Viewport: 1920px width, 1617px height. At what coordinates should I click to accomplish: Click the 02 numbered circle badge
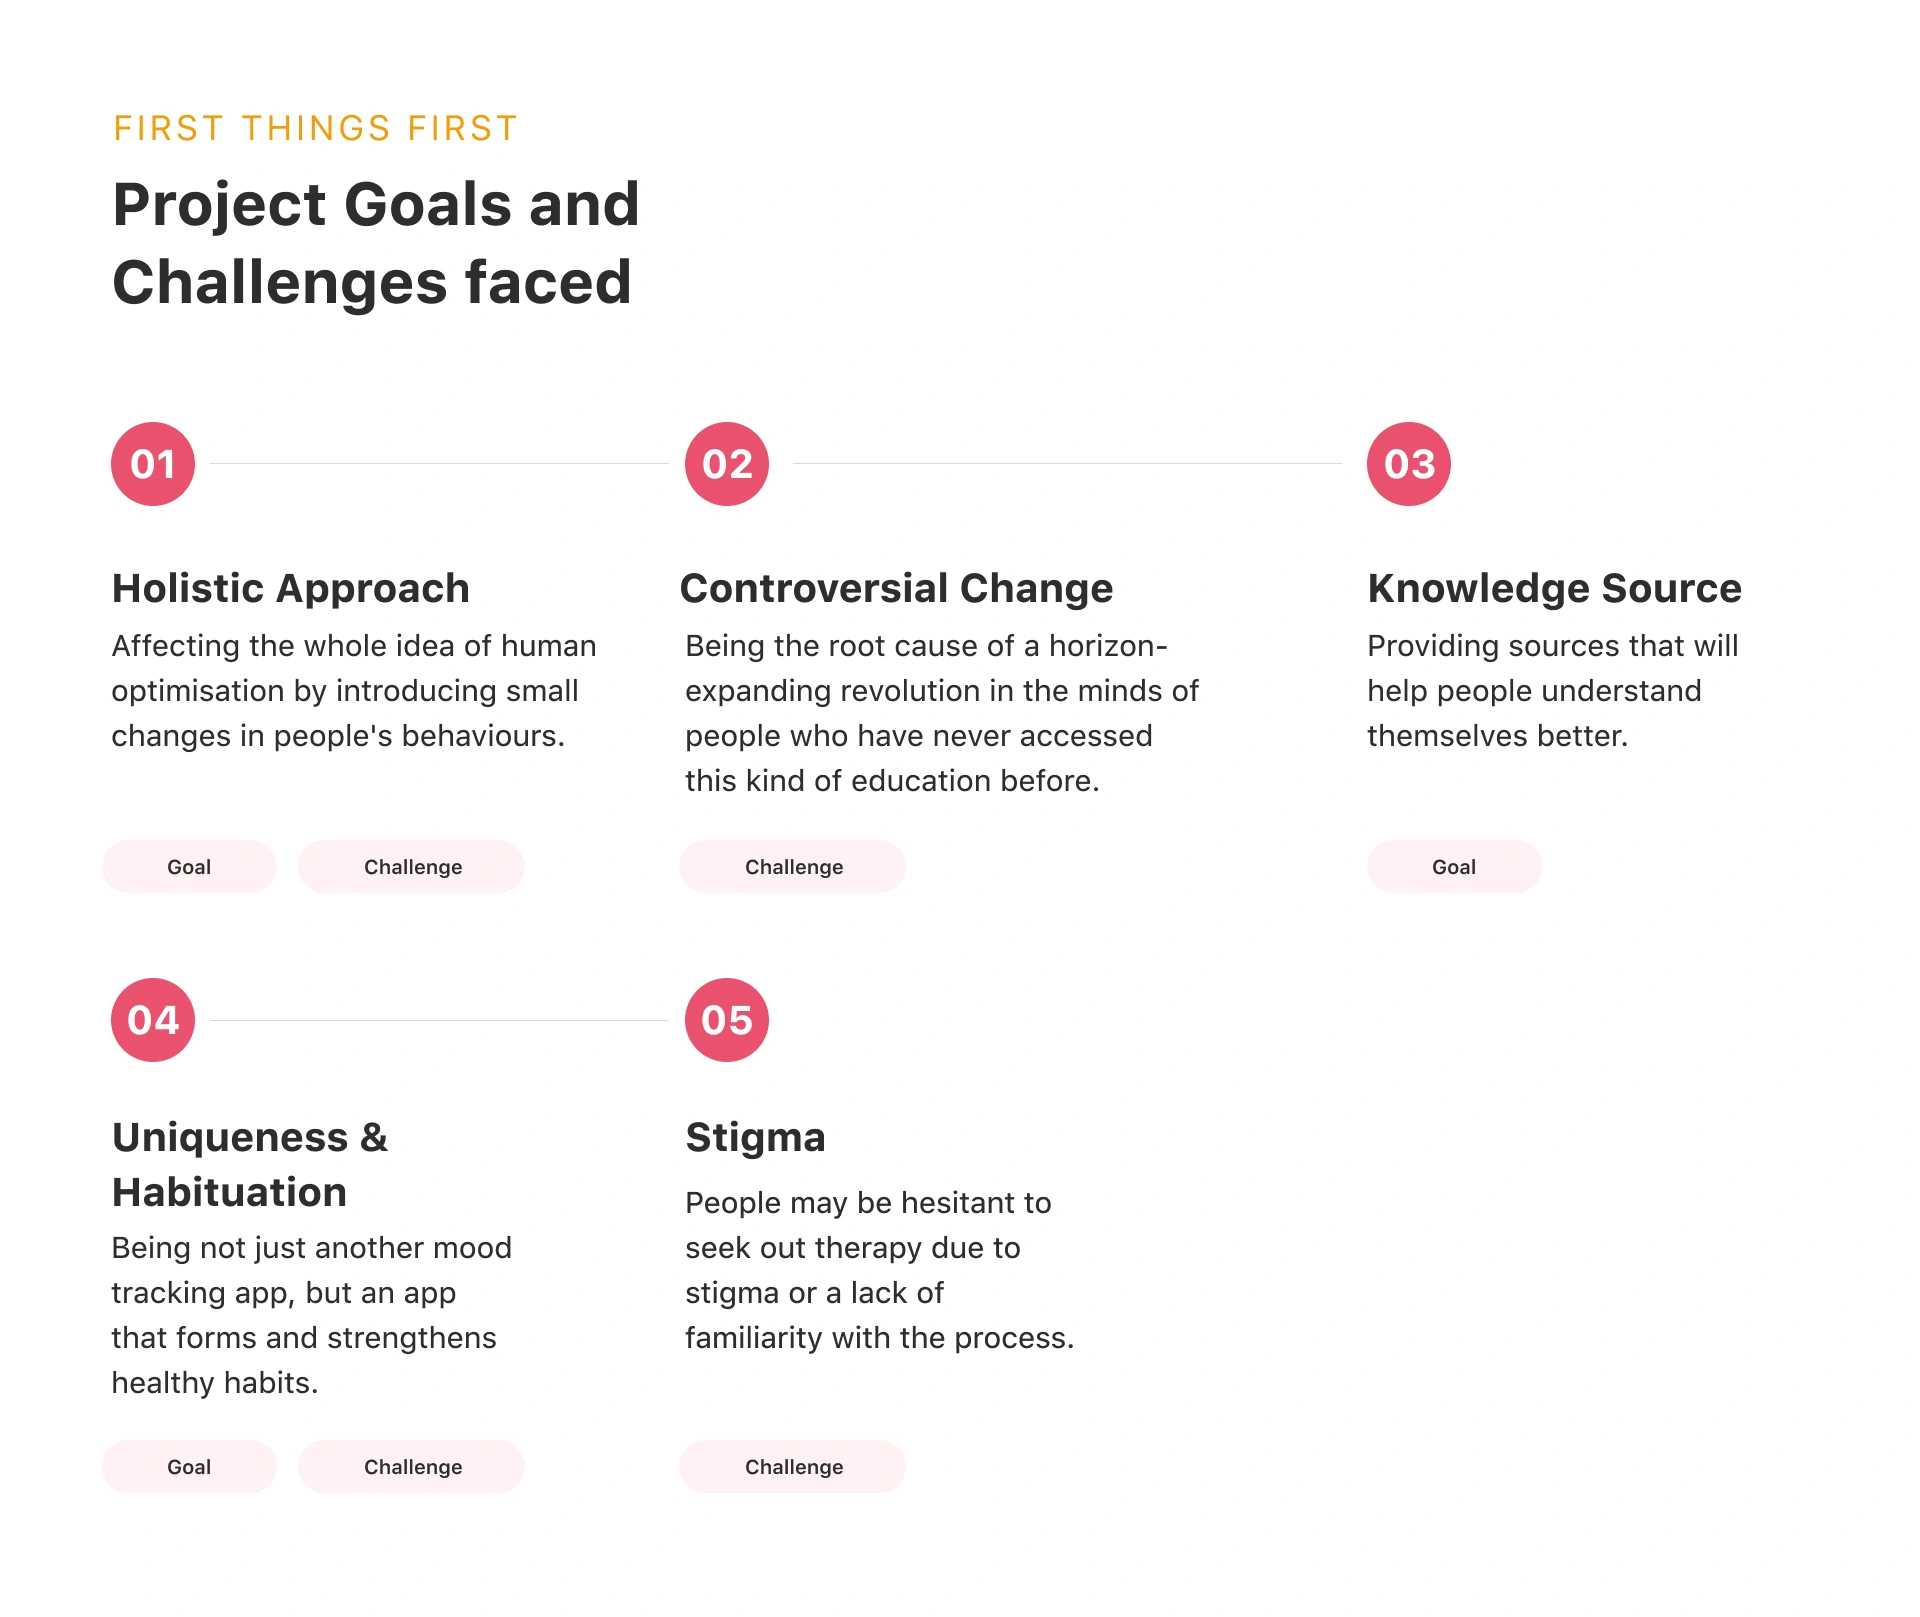727,464
